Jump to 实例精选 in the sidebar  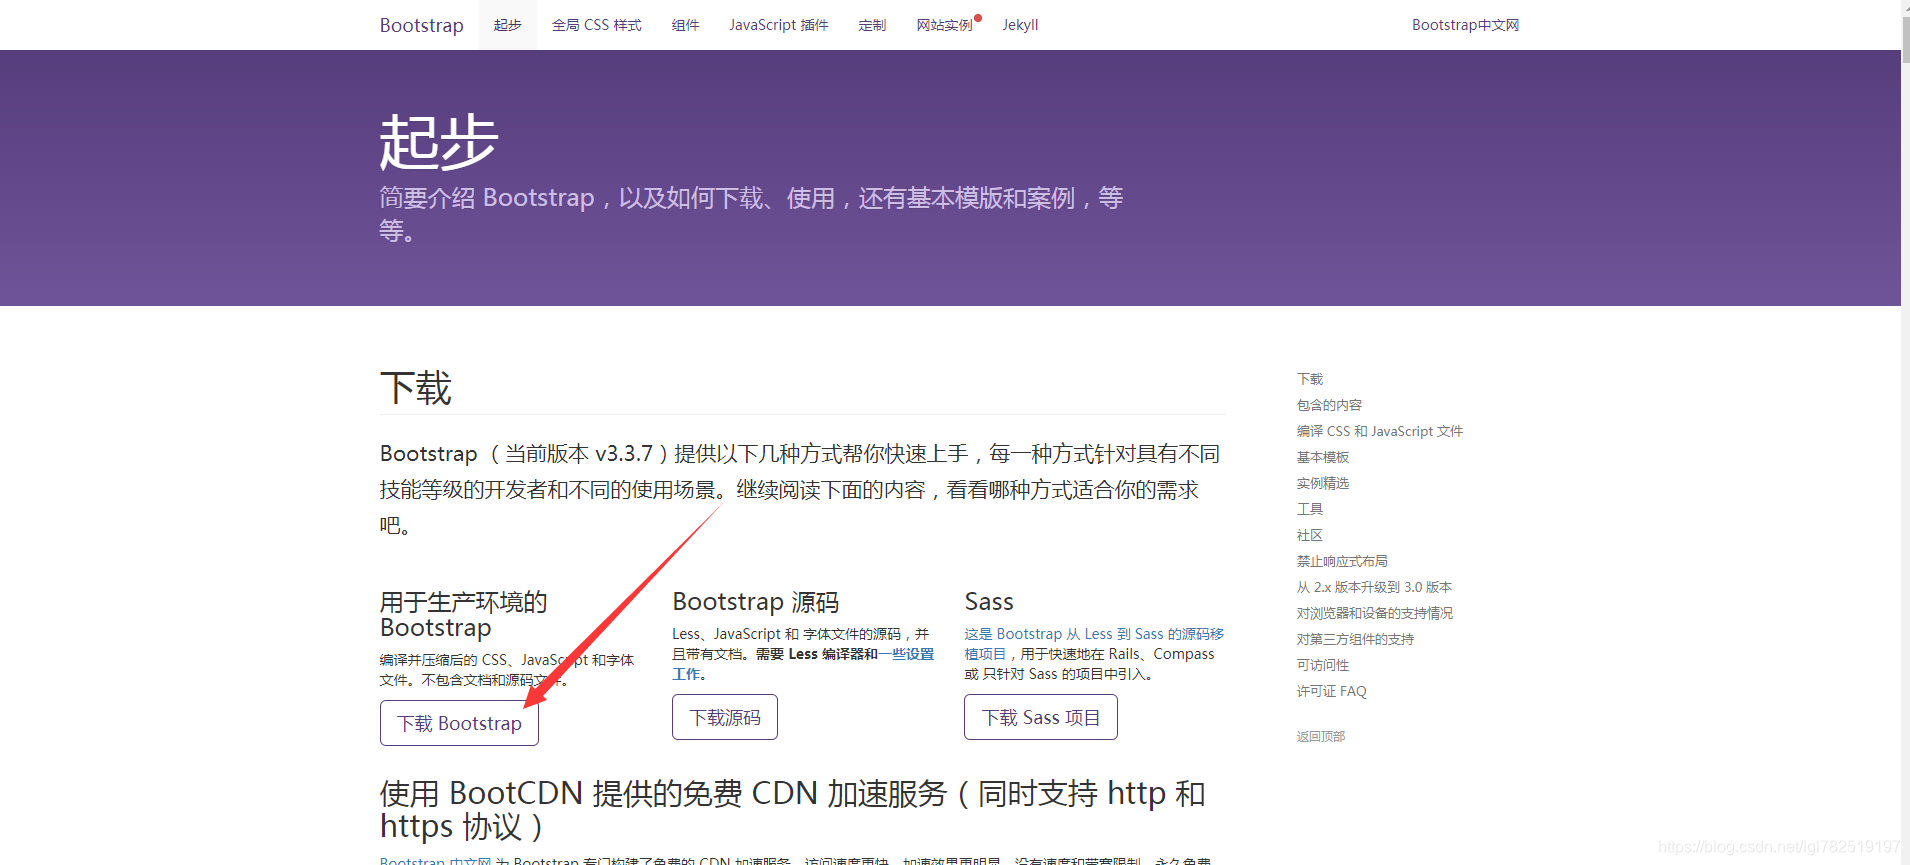pos(1323,483)
